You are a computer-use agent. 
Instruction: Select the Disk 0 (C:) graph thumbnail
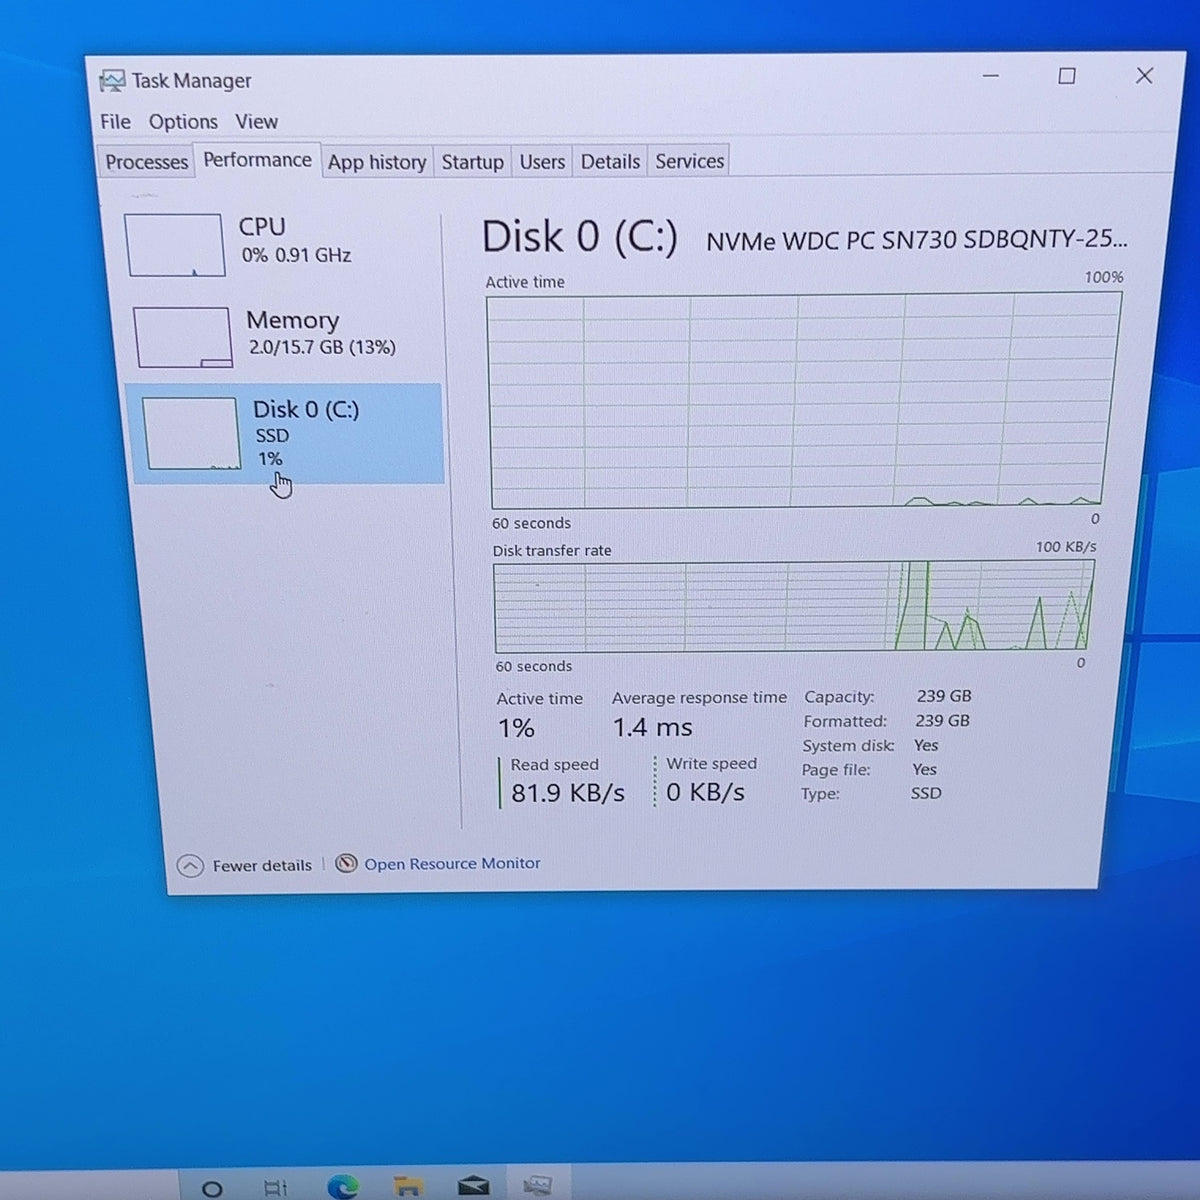tap(191, 433)
